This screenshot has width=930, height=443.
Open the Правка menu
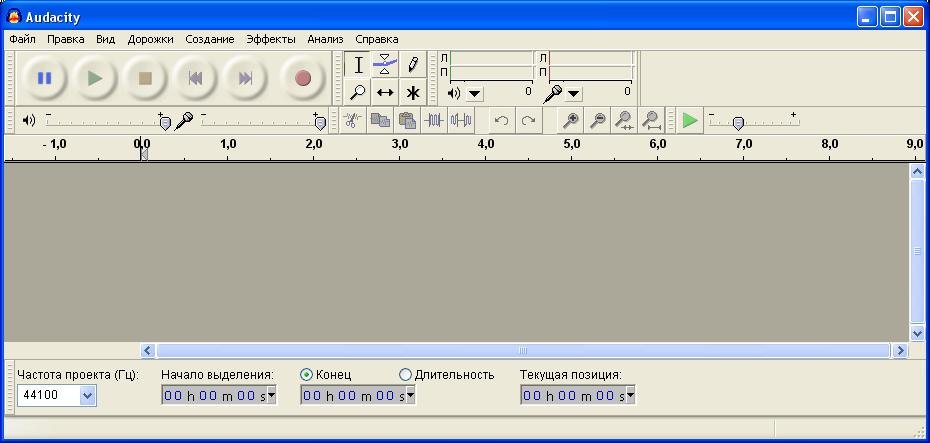[65, 39]
